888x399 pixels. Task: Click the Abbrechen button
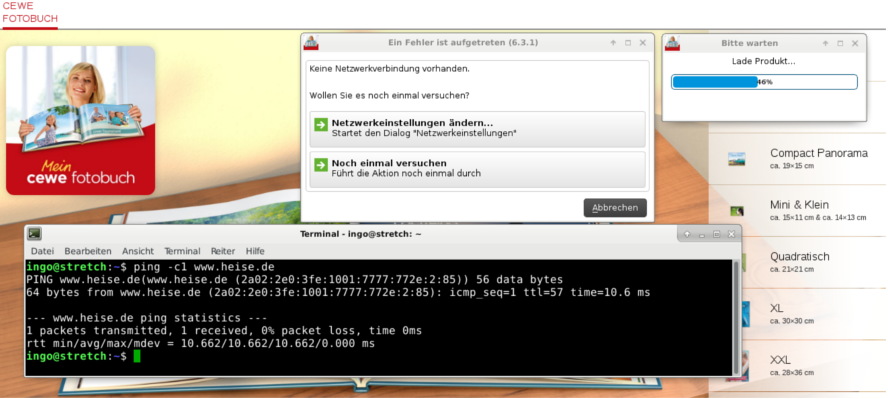[x=615, y=208]
